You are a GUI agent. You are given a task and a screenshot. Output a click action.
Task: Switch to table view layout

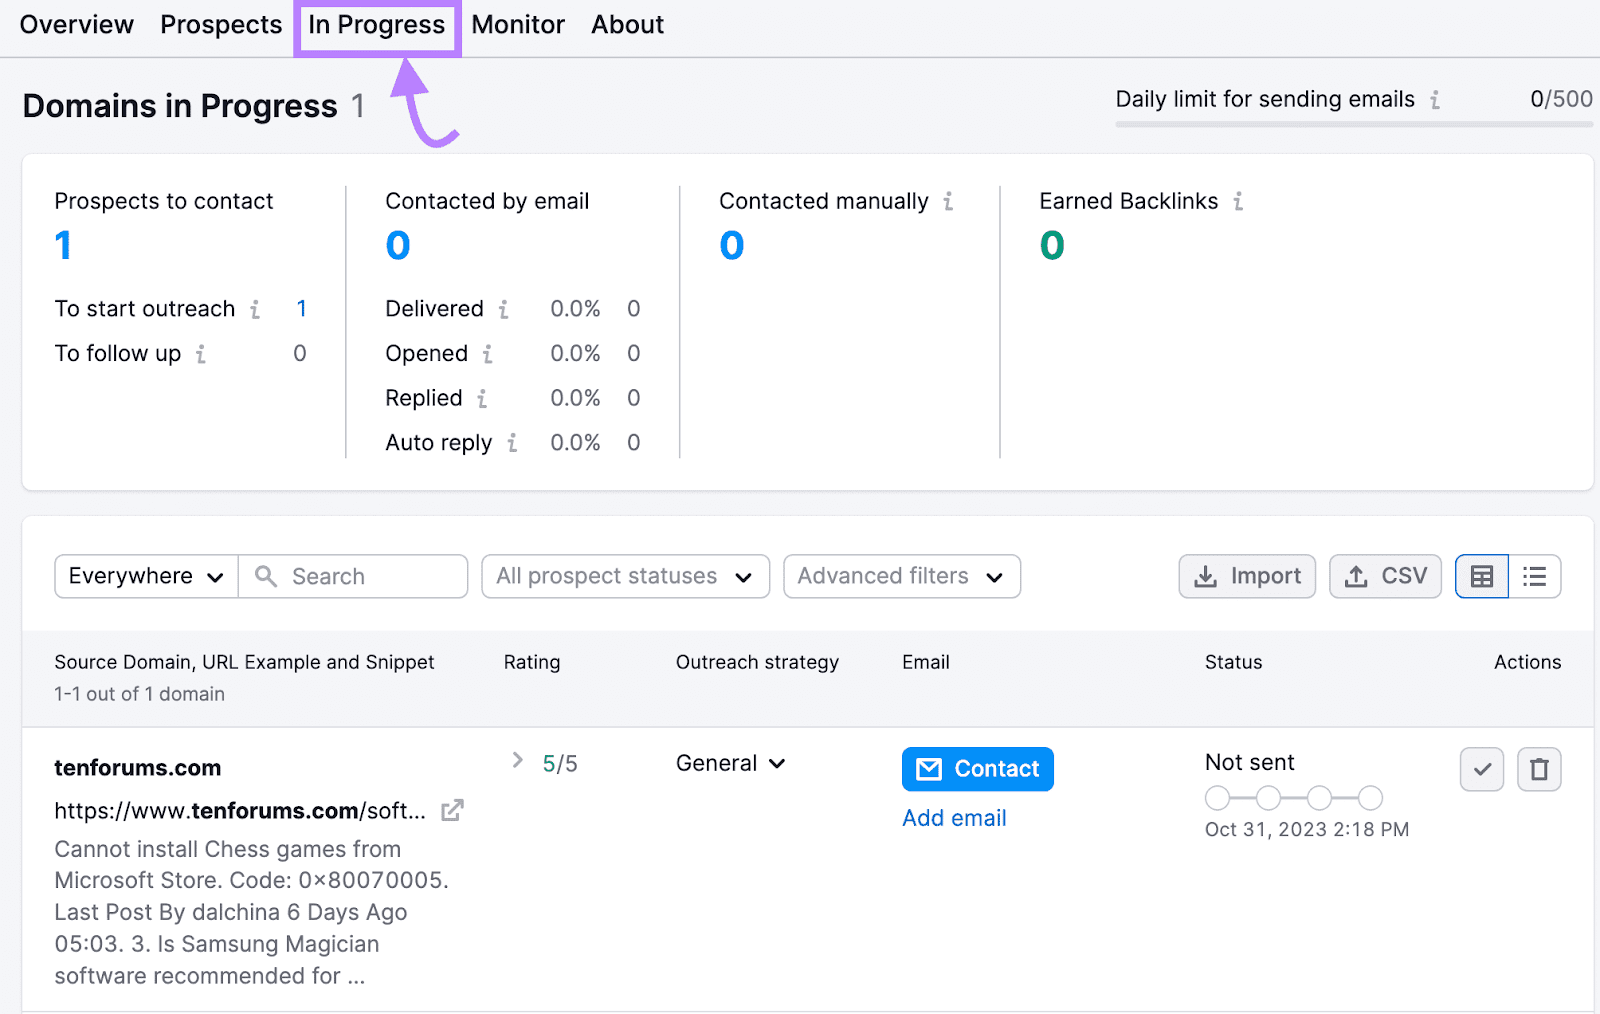click(1481, 576)
